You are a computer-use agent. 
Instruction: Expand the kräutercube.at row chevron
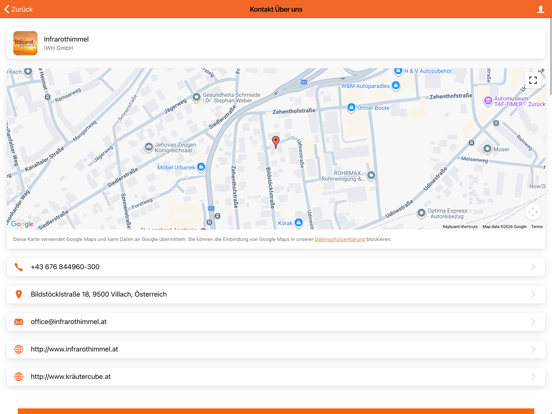coord(533,377)
